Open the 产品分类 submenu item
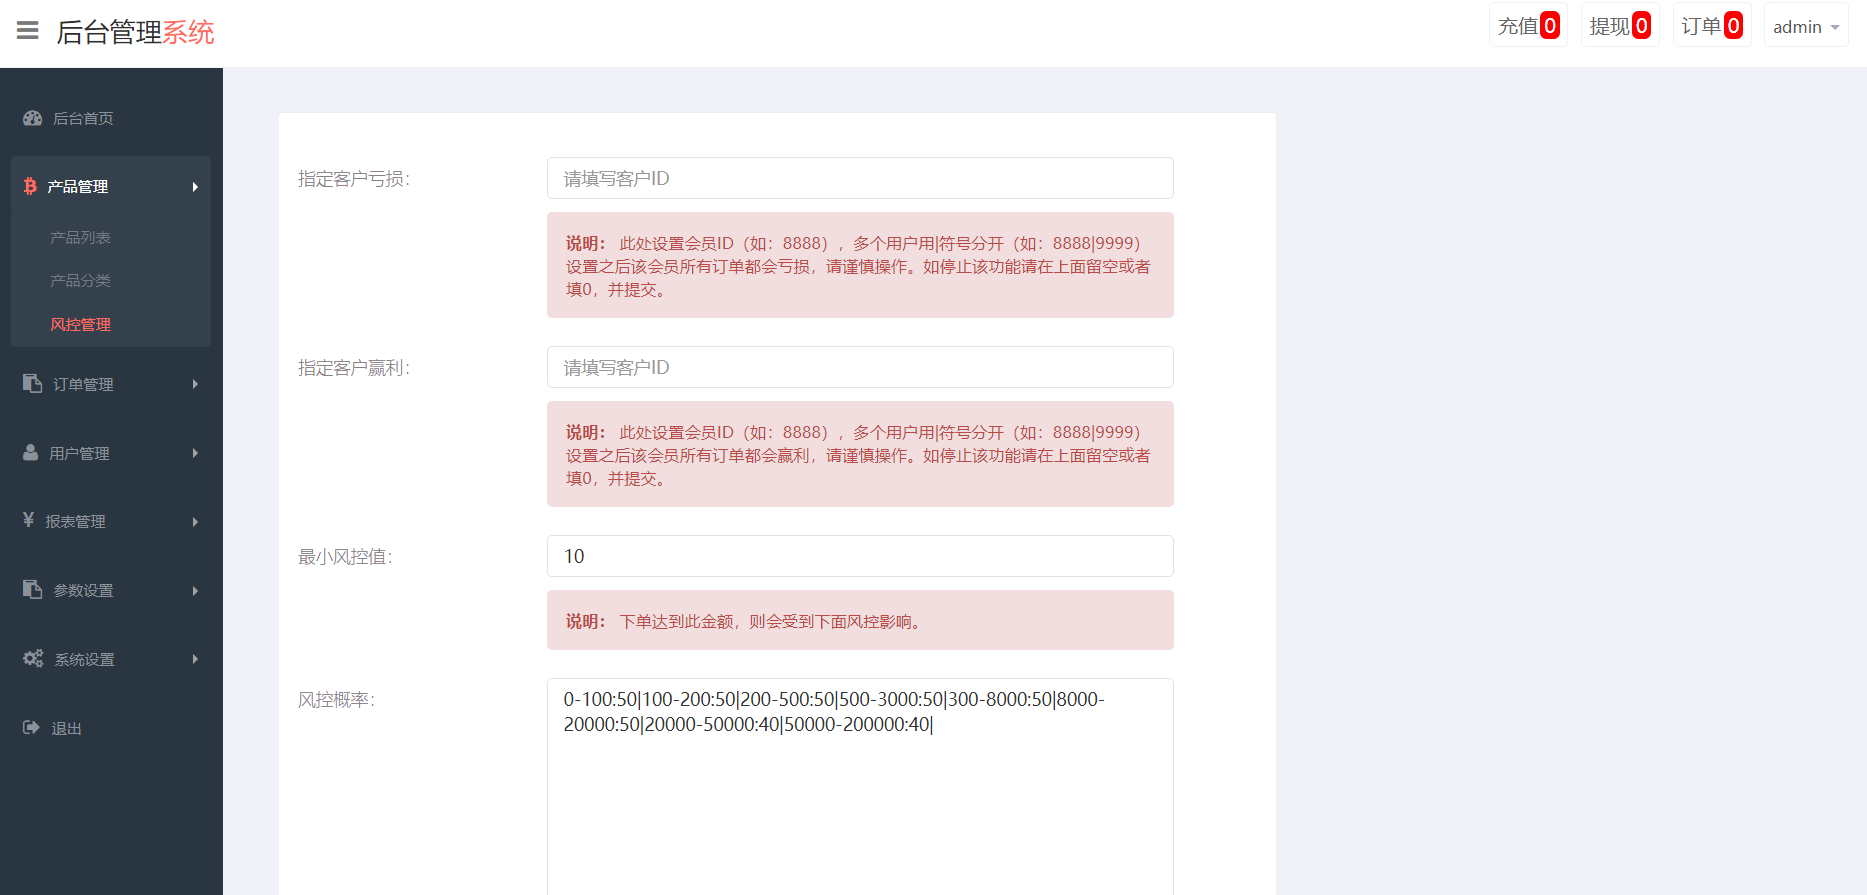 point(80,280)
